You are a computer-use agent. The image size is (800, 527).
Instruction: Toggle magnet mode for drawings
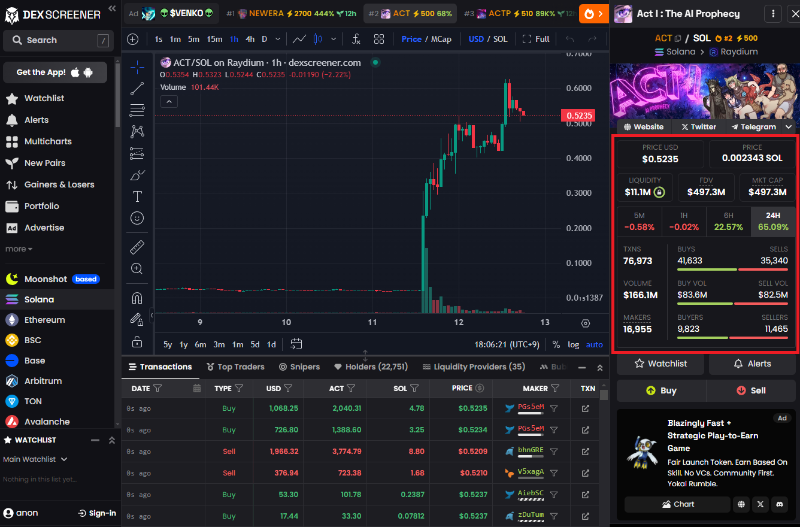(137, 298)
